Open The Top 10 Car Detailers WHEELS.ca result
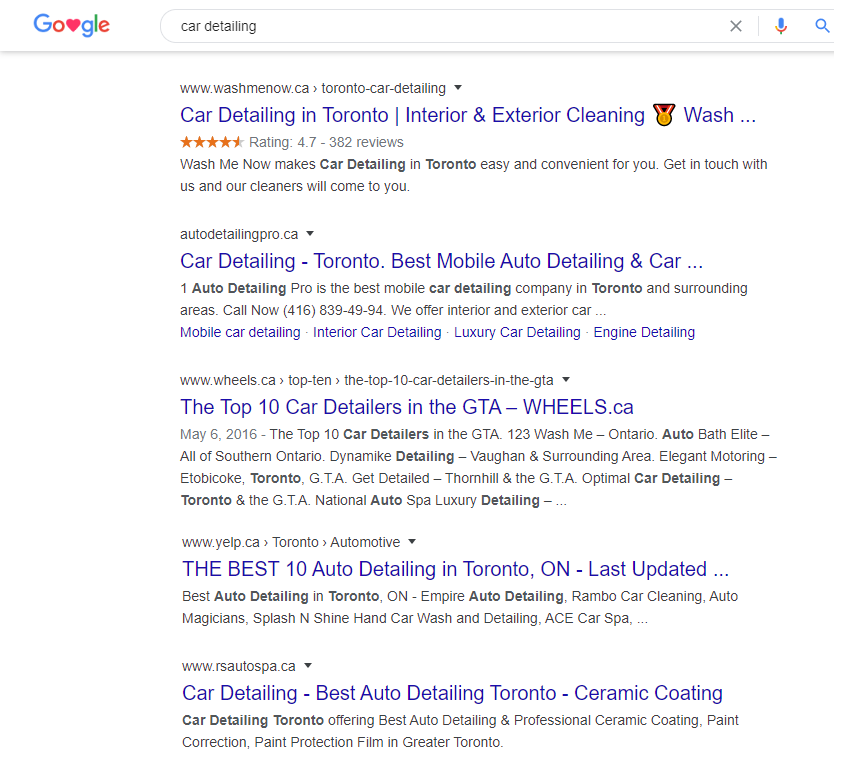 [407, 407]
